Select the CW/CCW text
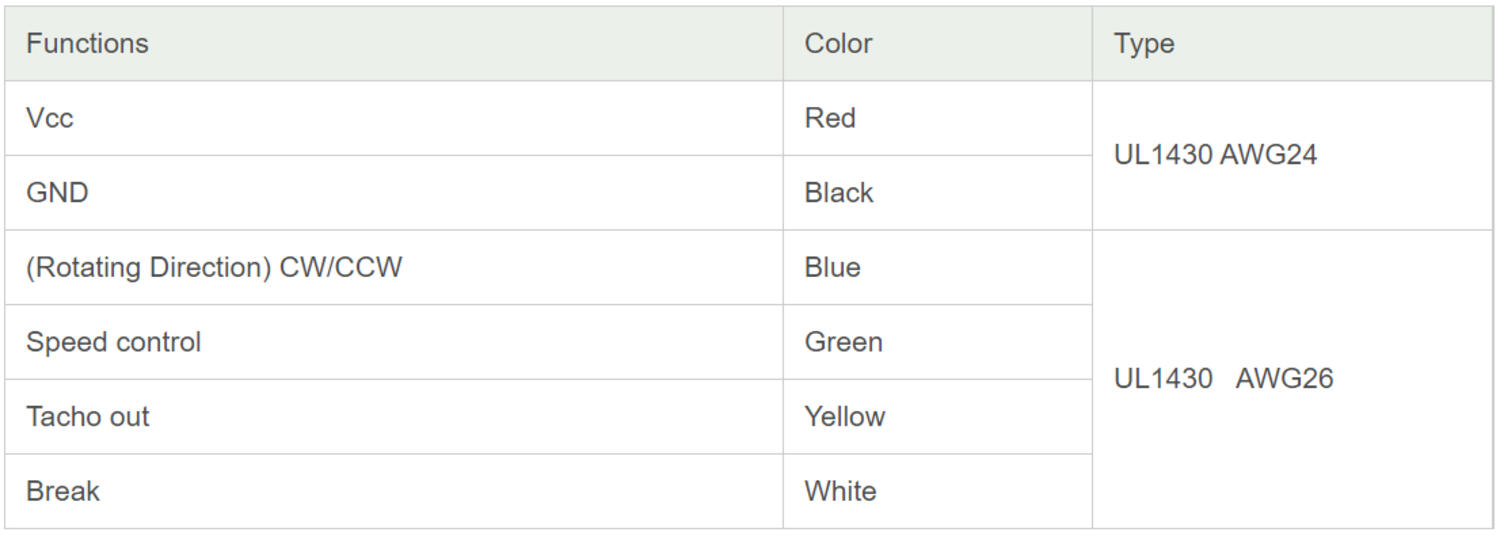Image resolution: width=1500 pixels, height=536 pixels. click(x=341, y=268)
